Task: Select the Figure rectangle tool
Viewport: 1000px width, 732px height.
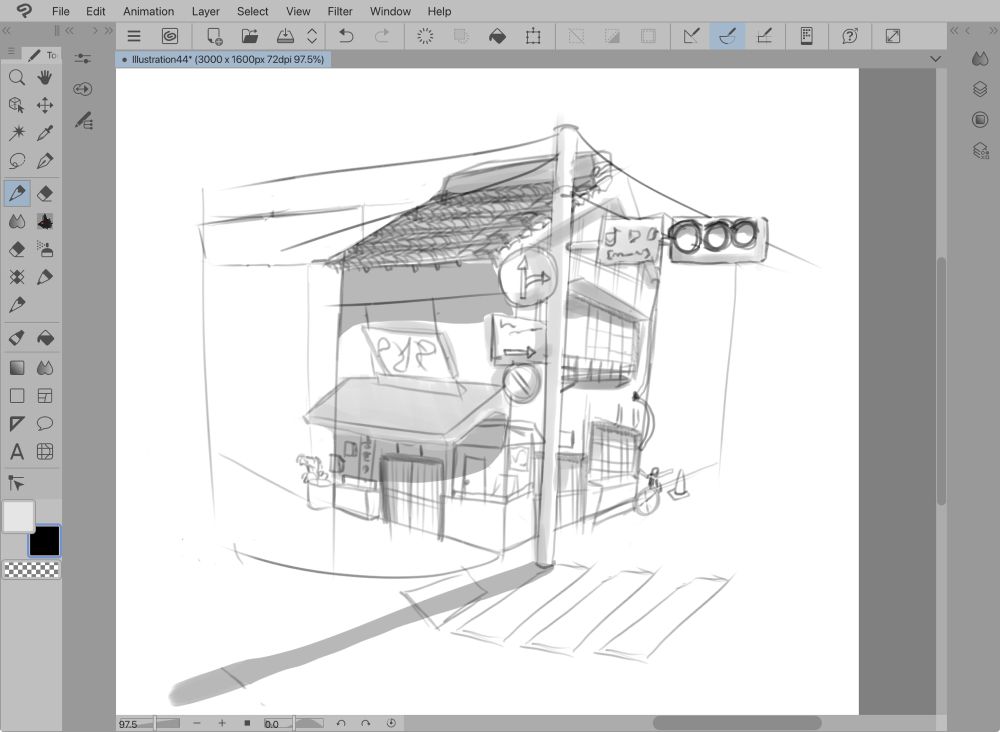Action: click(17, 396)
